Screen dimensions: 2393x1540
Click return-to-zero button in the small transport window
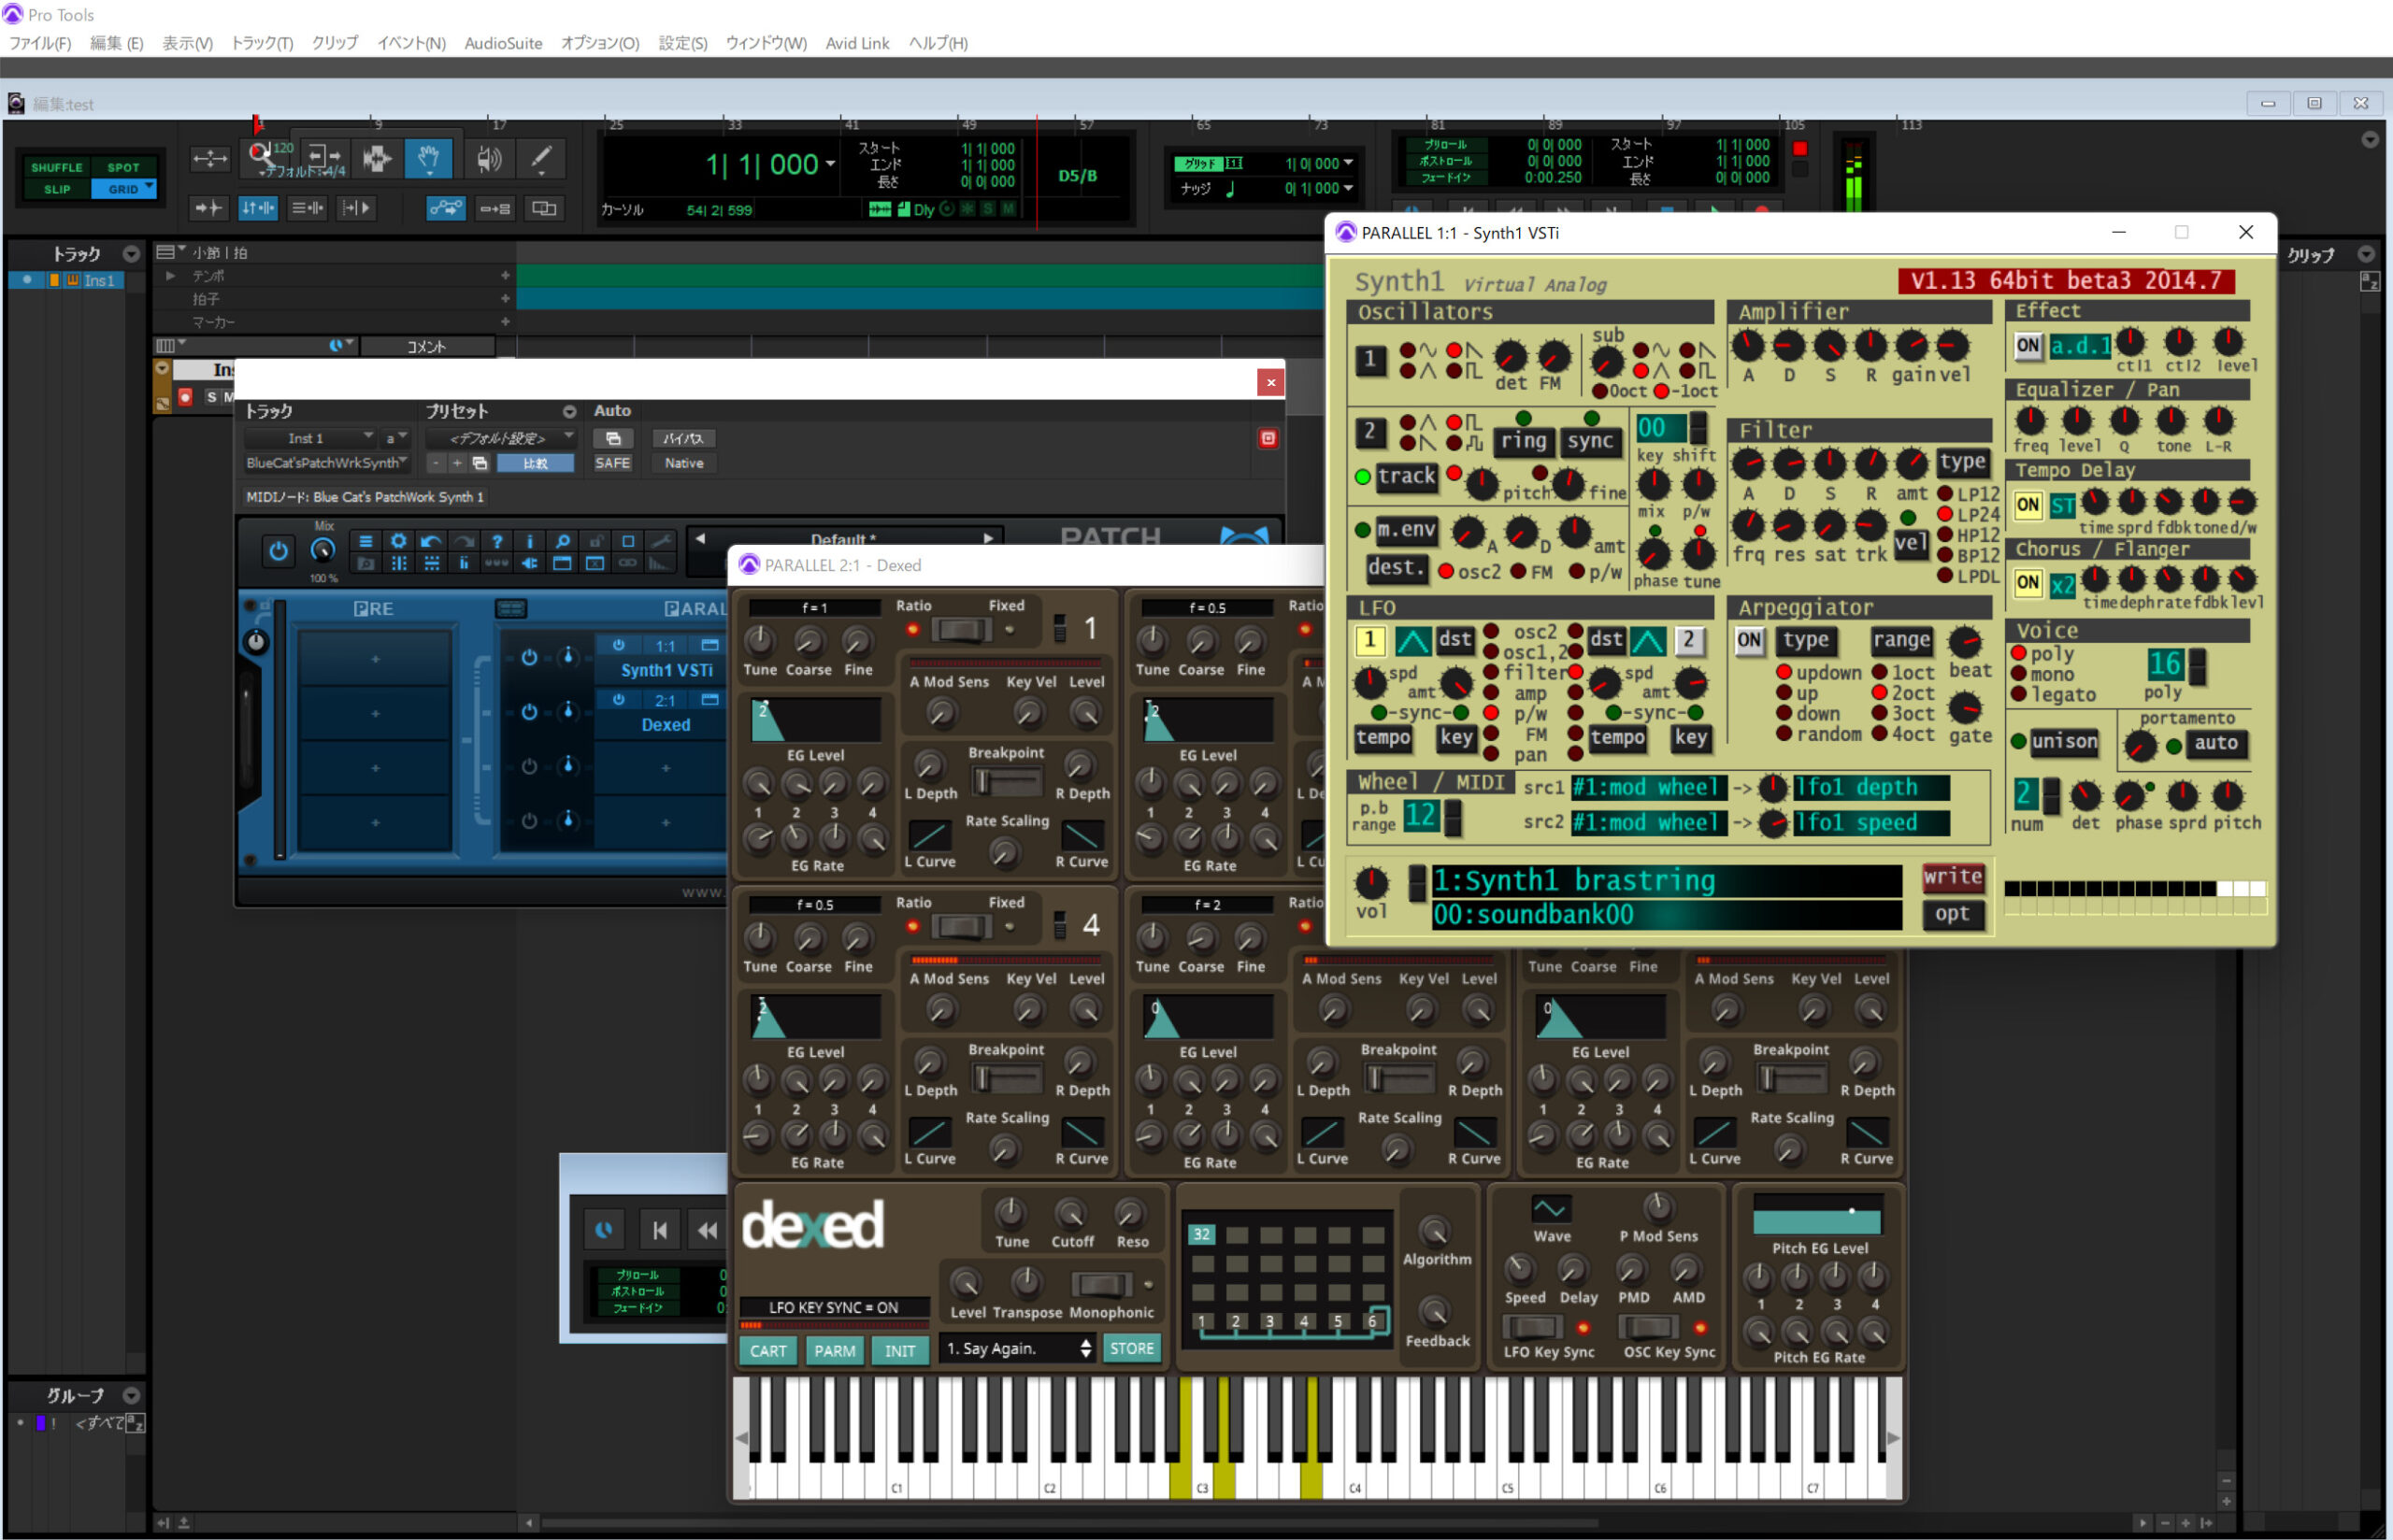pyautogui.click(x=660, y=1230)
